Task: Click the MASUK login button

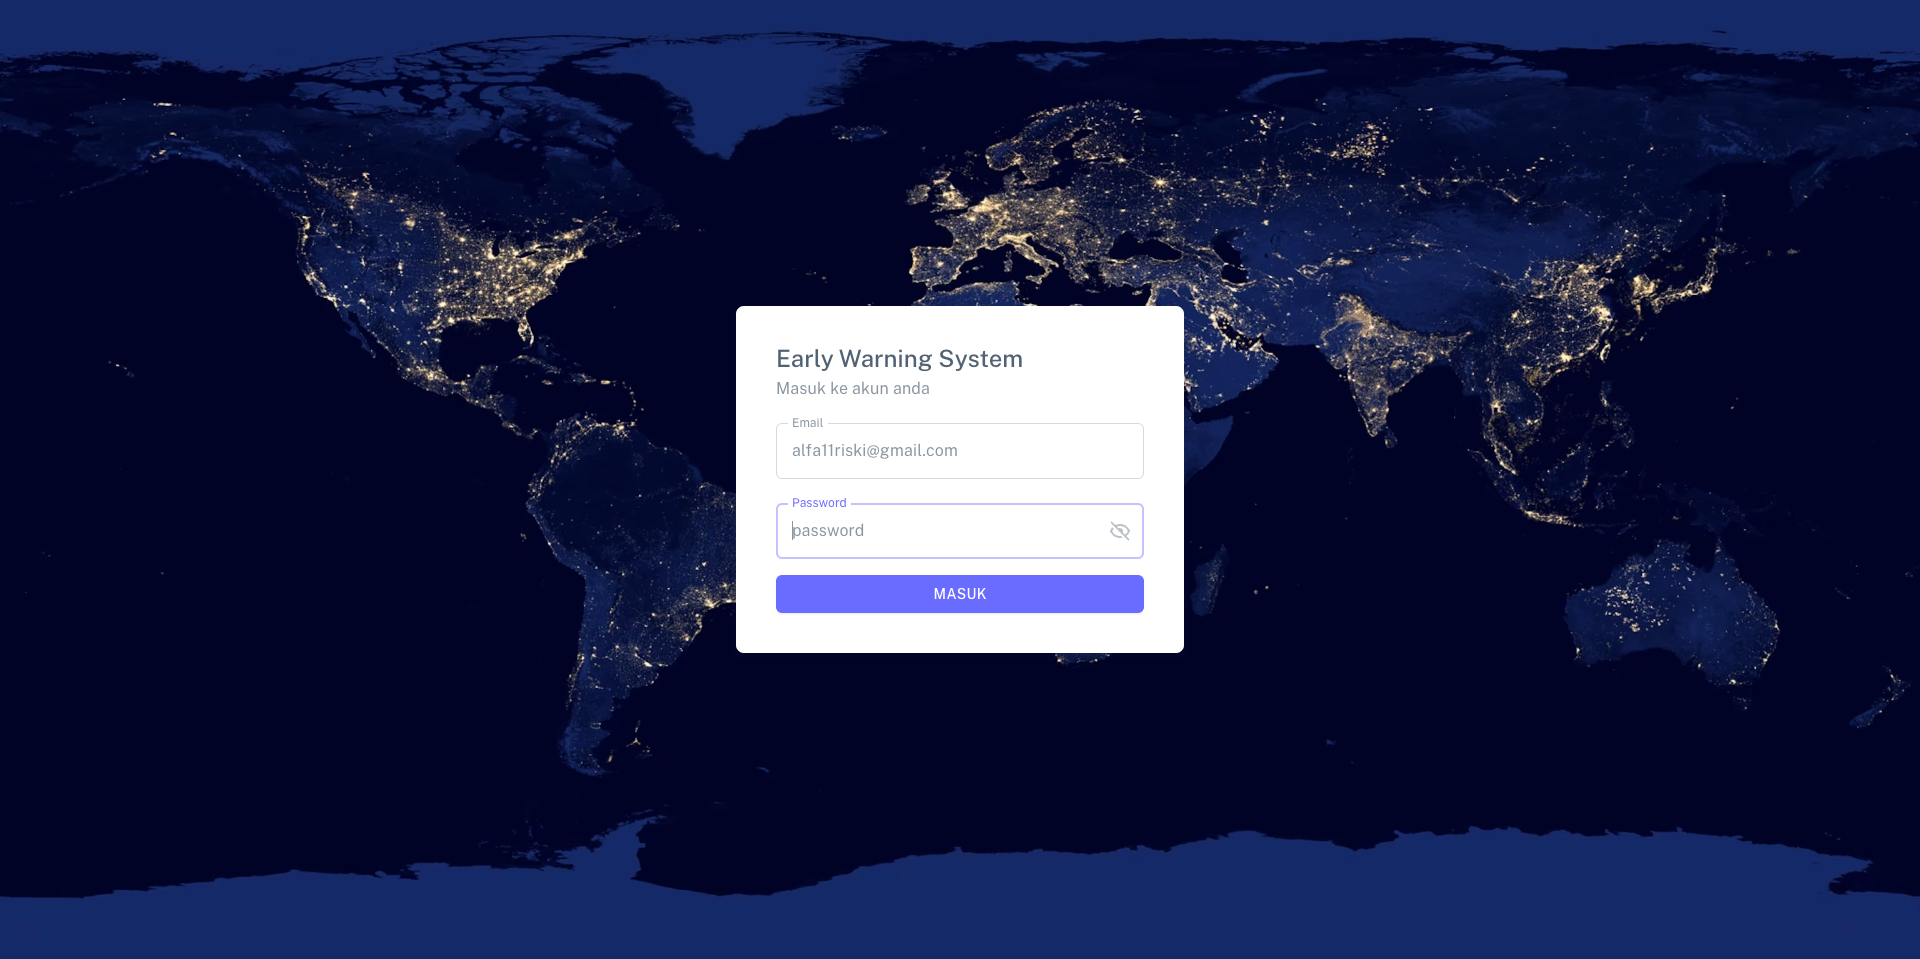Action: tap(959, 594)
